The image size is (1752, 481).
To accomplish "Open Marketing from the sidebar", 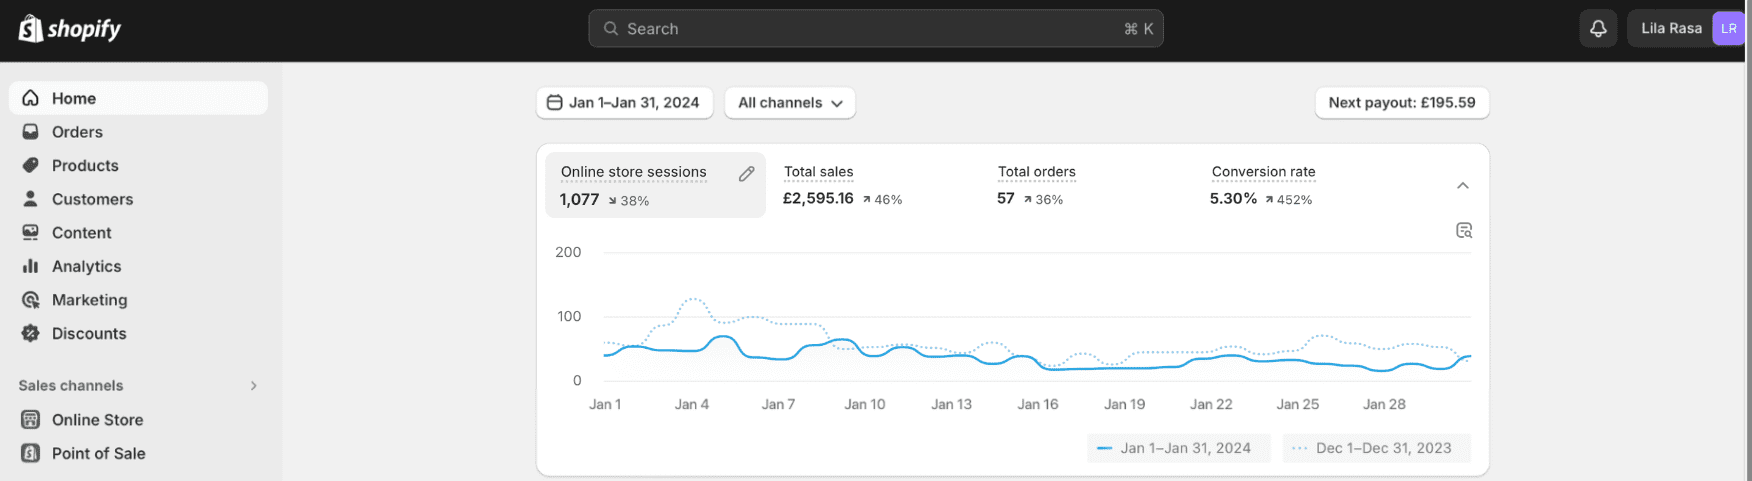I will (x=89, y=300).
